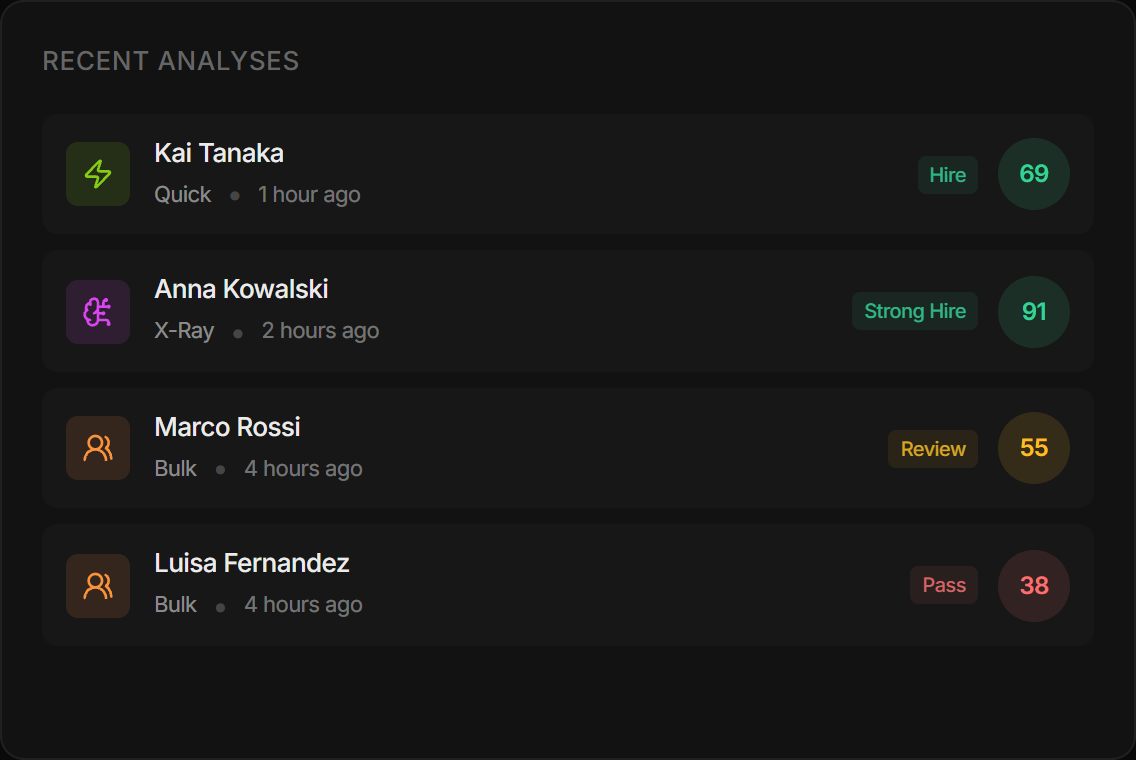1136x760 pixels.
Task: Click the '2 hours ago' timestamp
Action: (320, 331)
